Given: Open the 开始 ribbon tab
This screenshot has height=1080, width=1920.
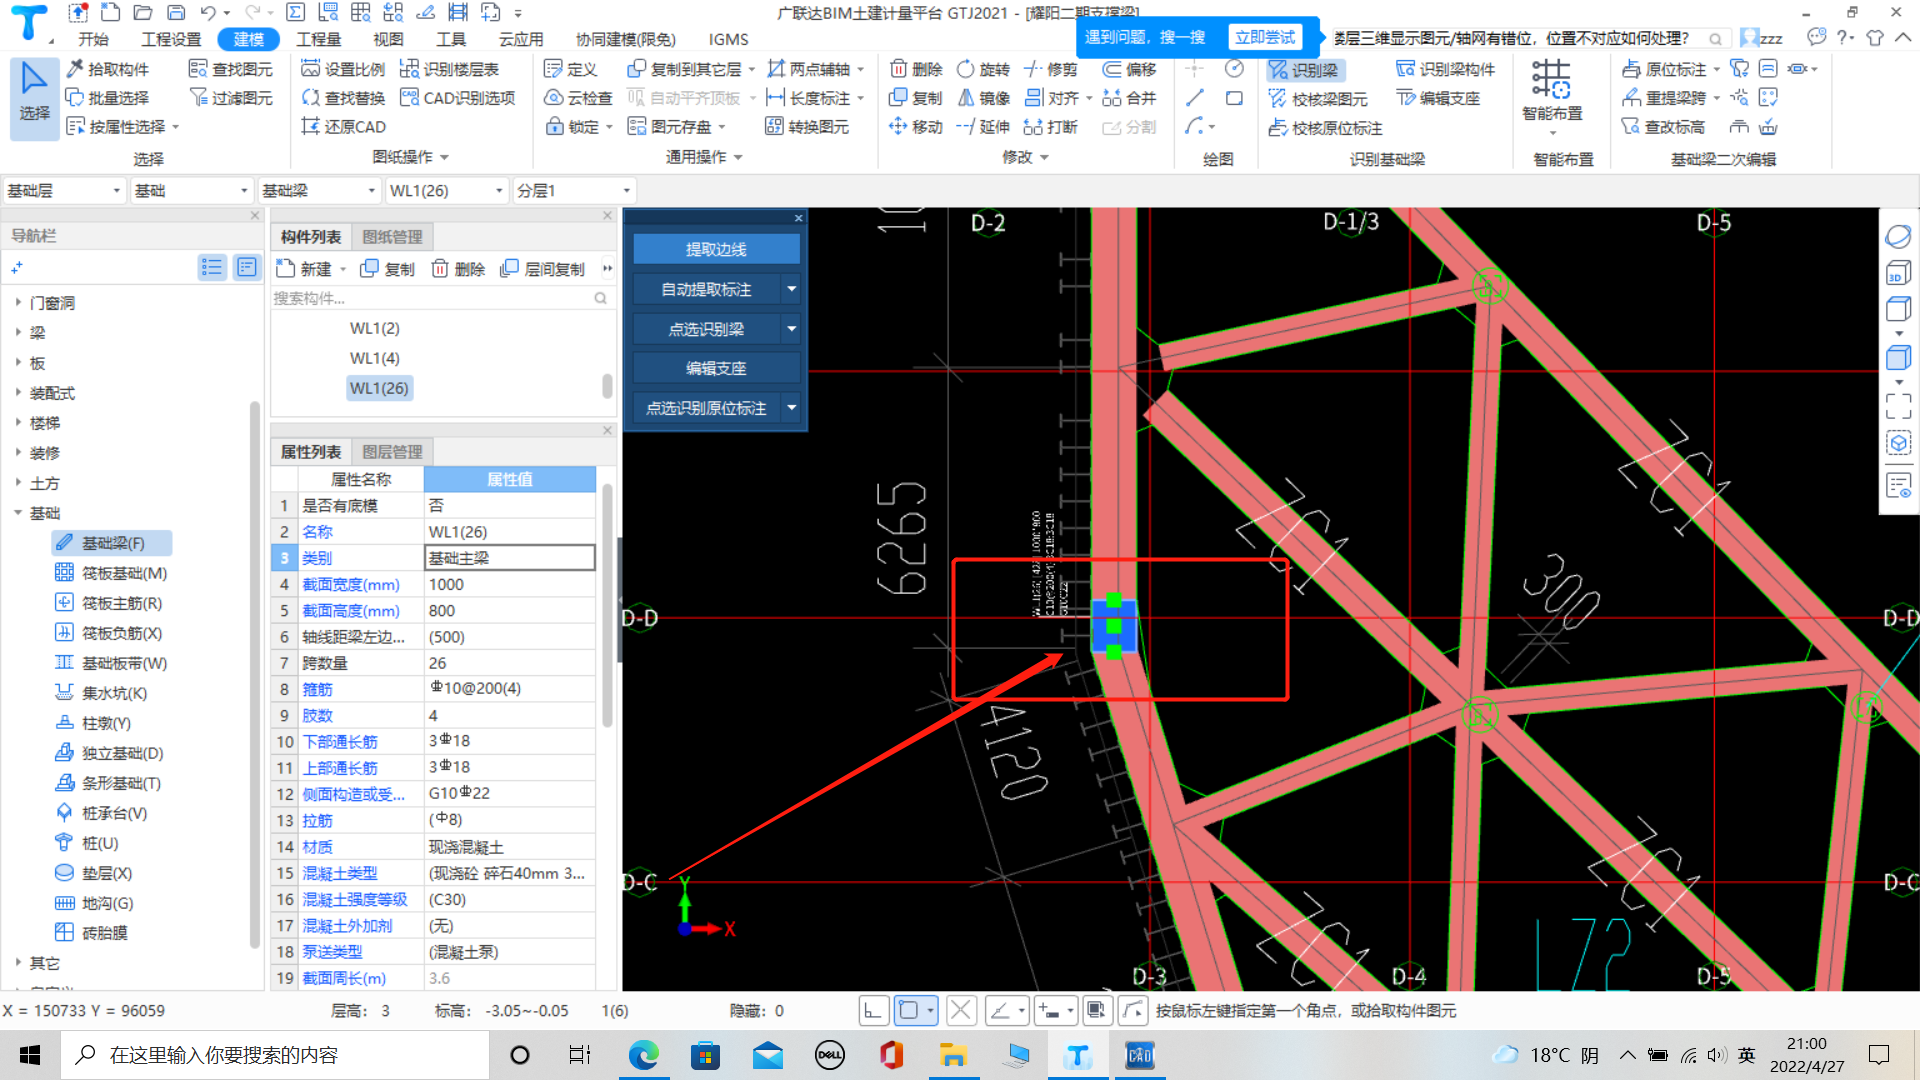Looking at the screenshot, I should [x=93, y=39].
